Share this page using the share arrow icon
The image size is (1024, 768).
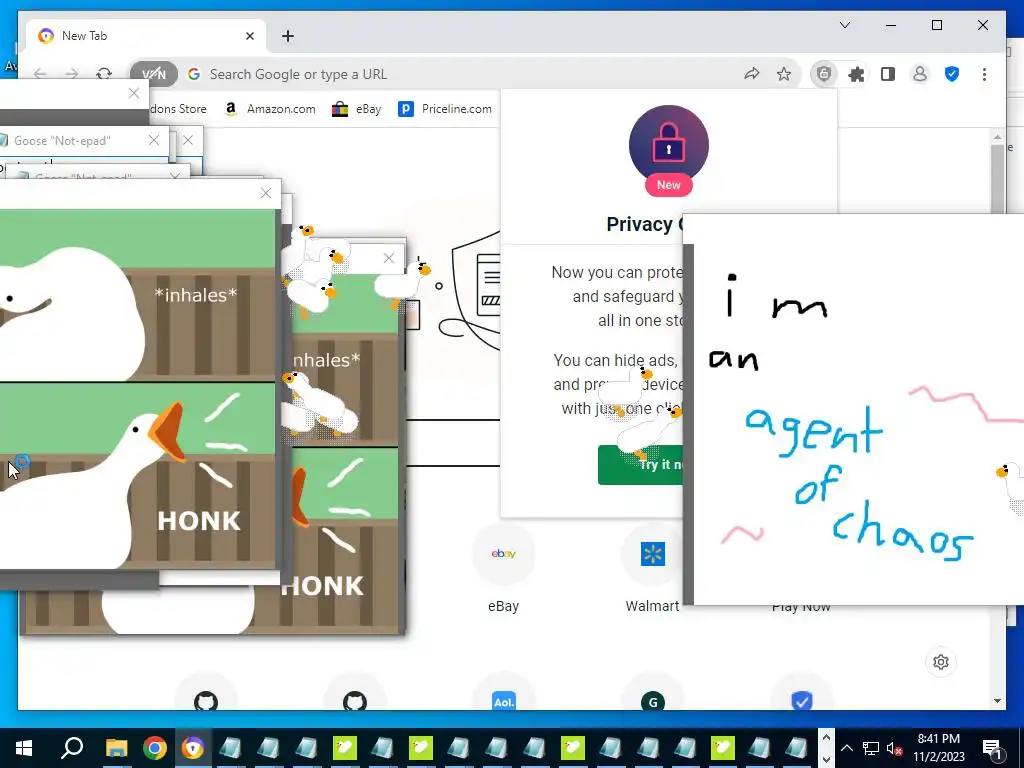752,74
